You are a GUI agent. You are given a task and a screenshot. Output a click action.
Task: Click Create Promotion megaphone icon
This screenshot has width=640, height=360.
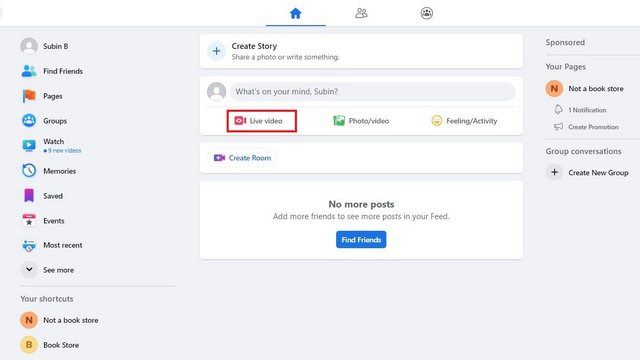click(558, 127)
